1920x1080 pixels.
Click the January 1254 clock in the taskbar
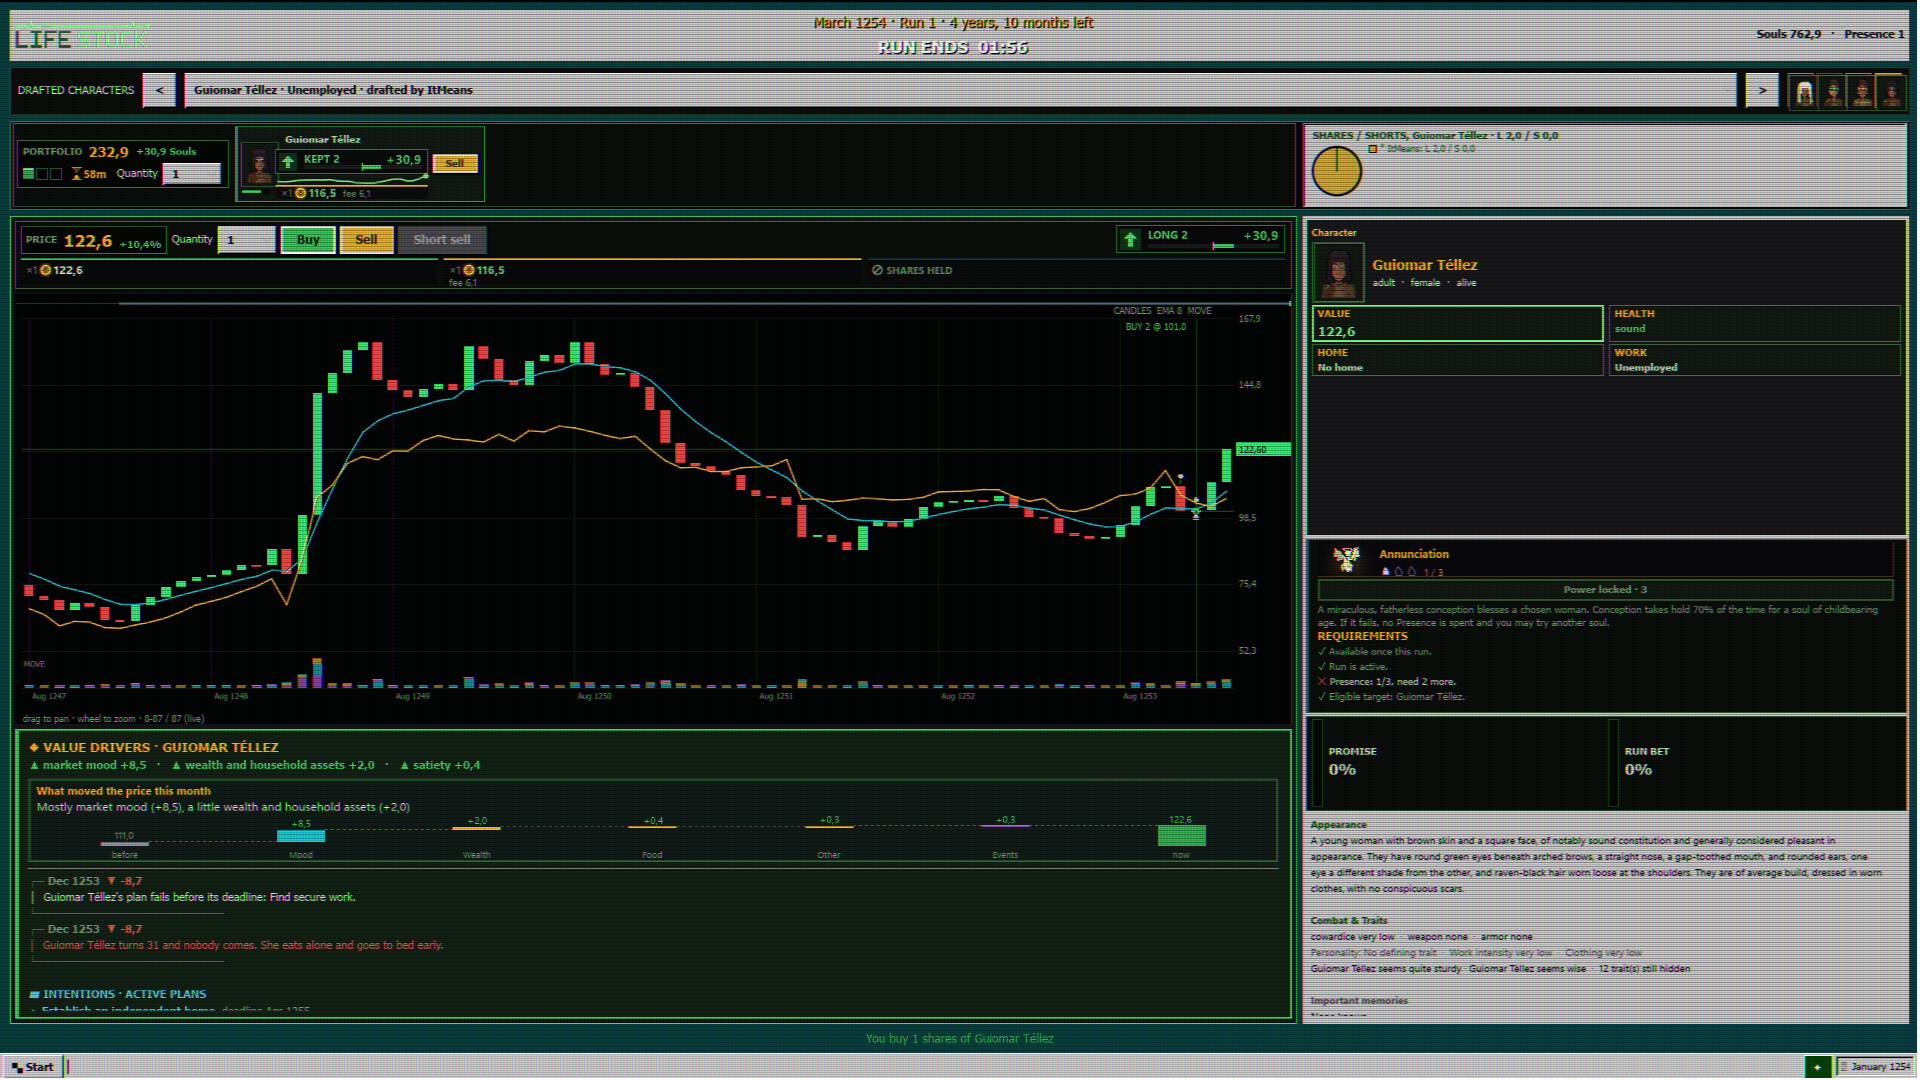point(1875,1067)
